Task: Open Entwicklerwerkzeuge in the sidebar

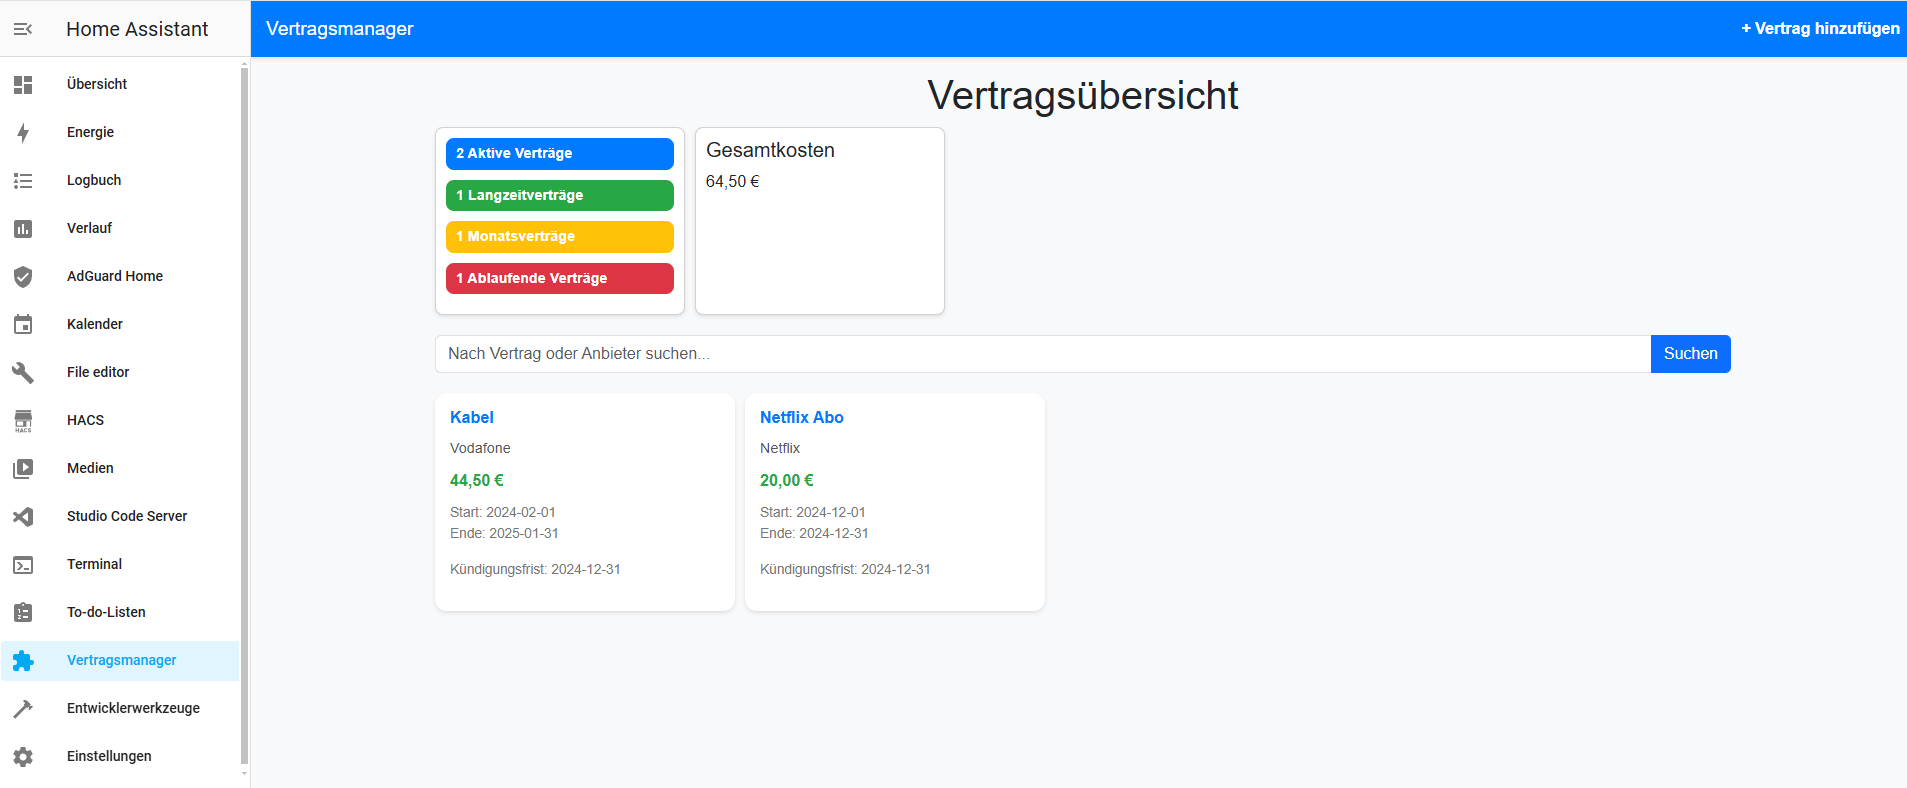Action: click(x=120, y=709)
